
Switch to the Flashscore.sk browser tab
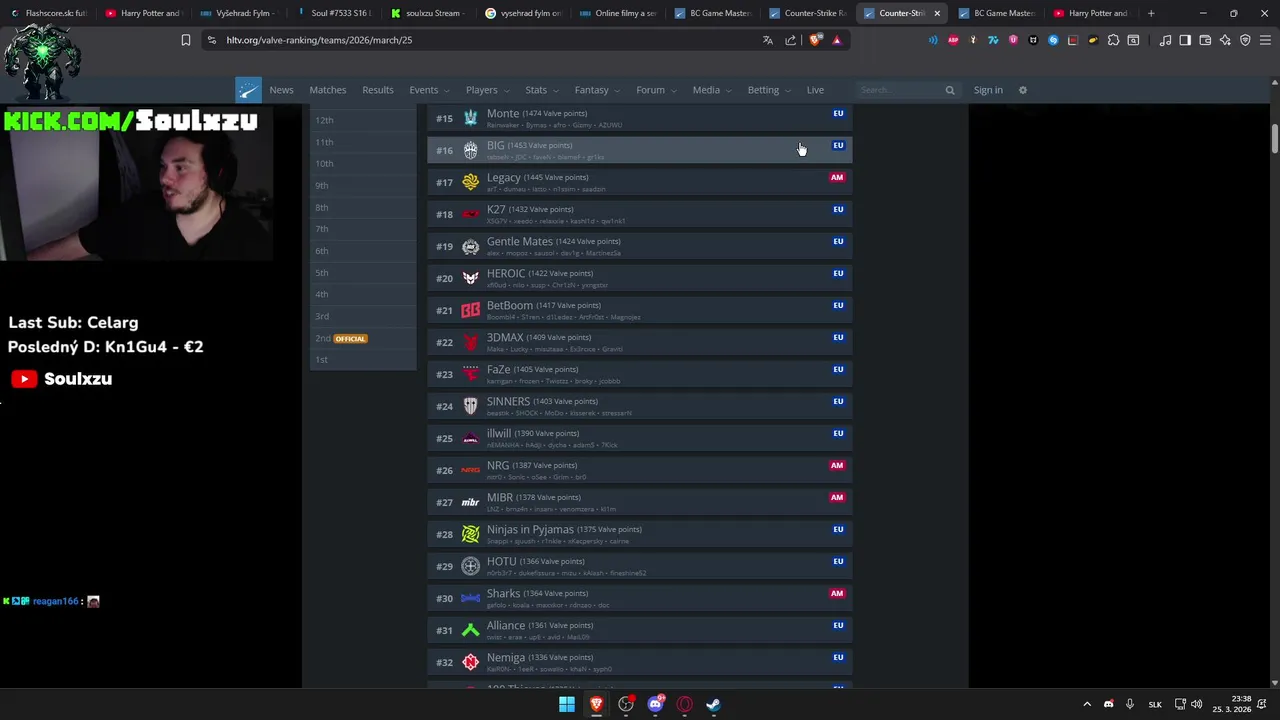pyautogui.click(x=47, y=13)
